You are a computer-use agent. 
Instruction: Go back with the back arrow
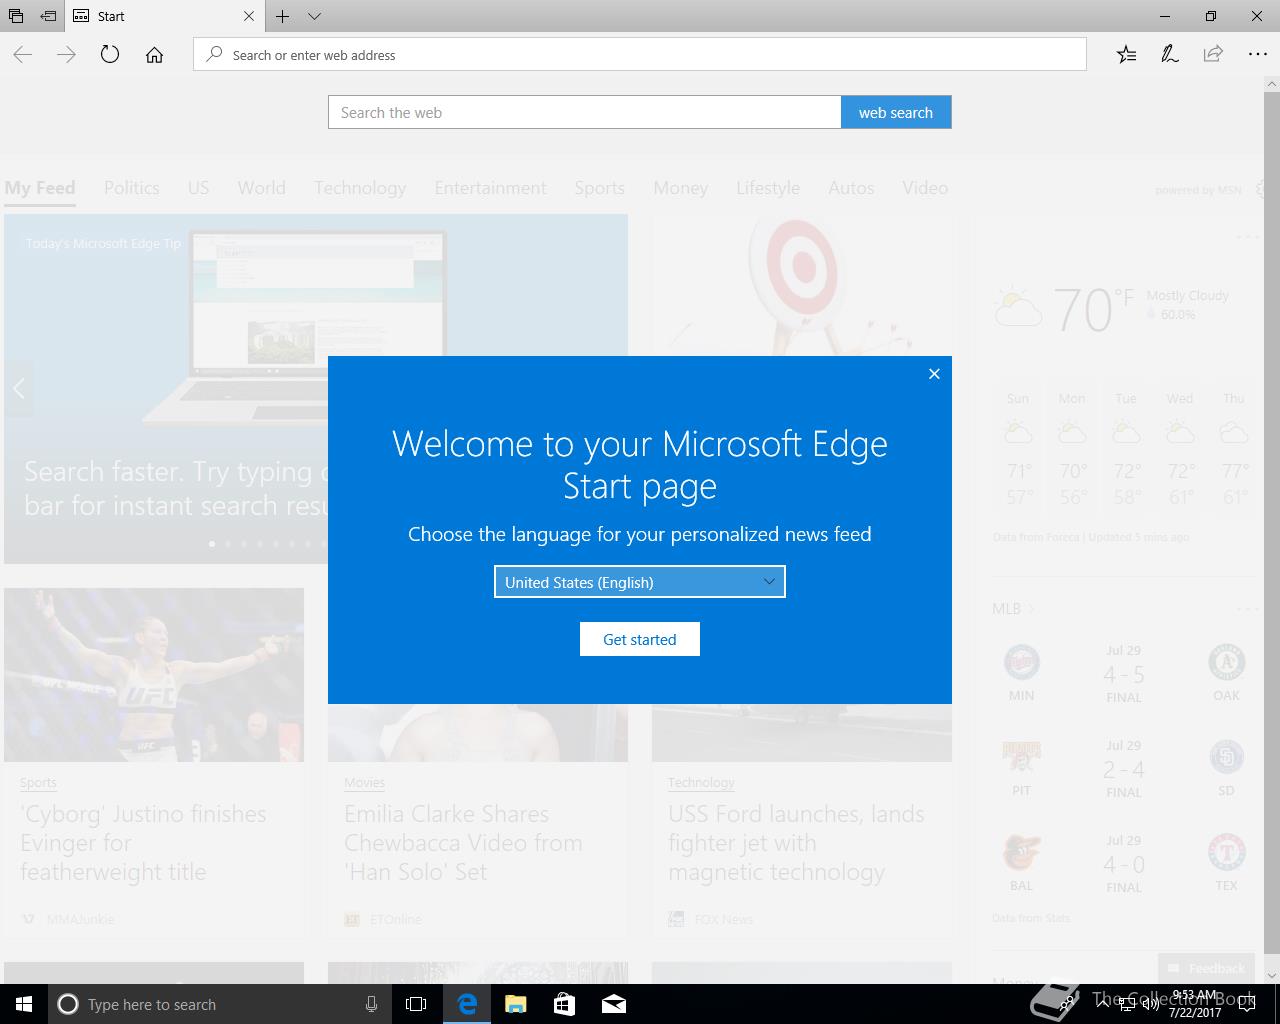[x=22, y=55]
